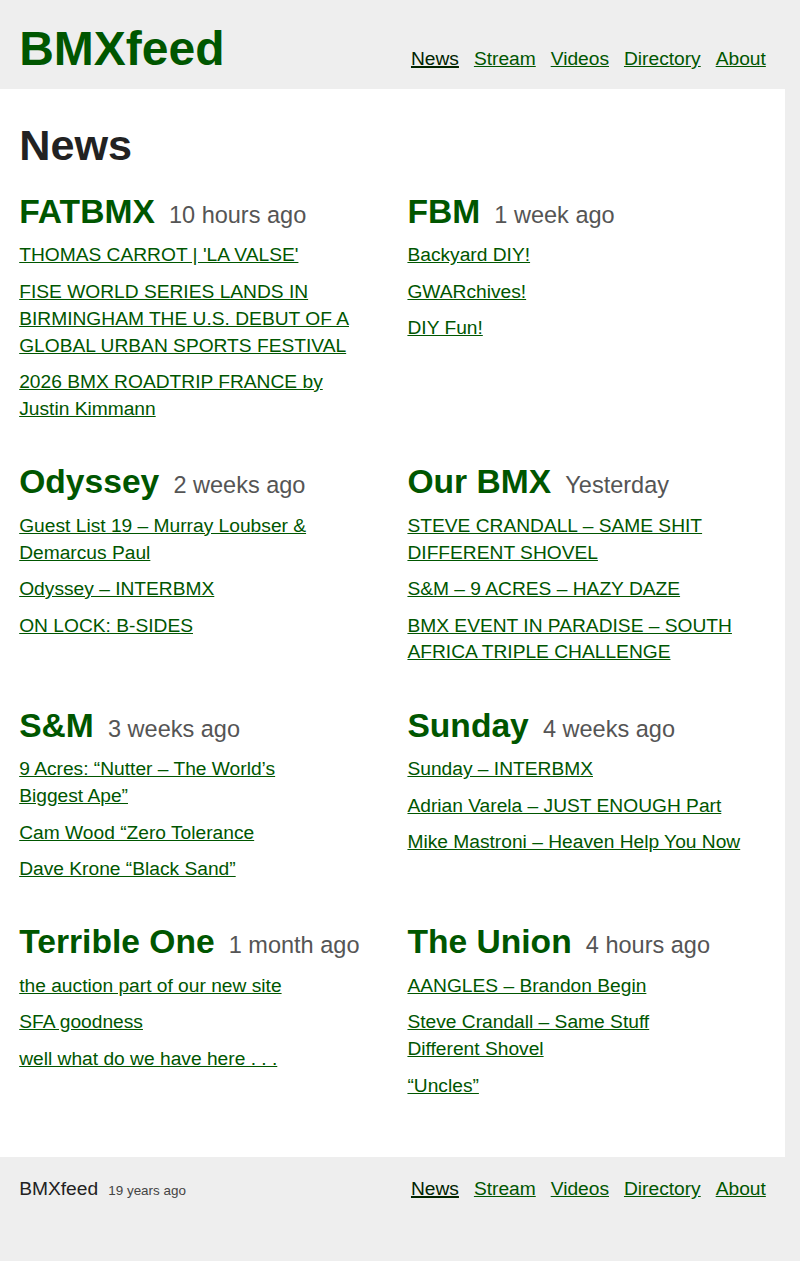The height and width of the screenshot is (1261, 800).
Task: Click the BMXfeed site logo
Action: (x=121, y=49)
